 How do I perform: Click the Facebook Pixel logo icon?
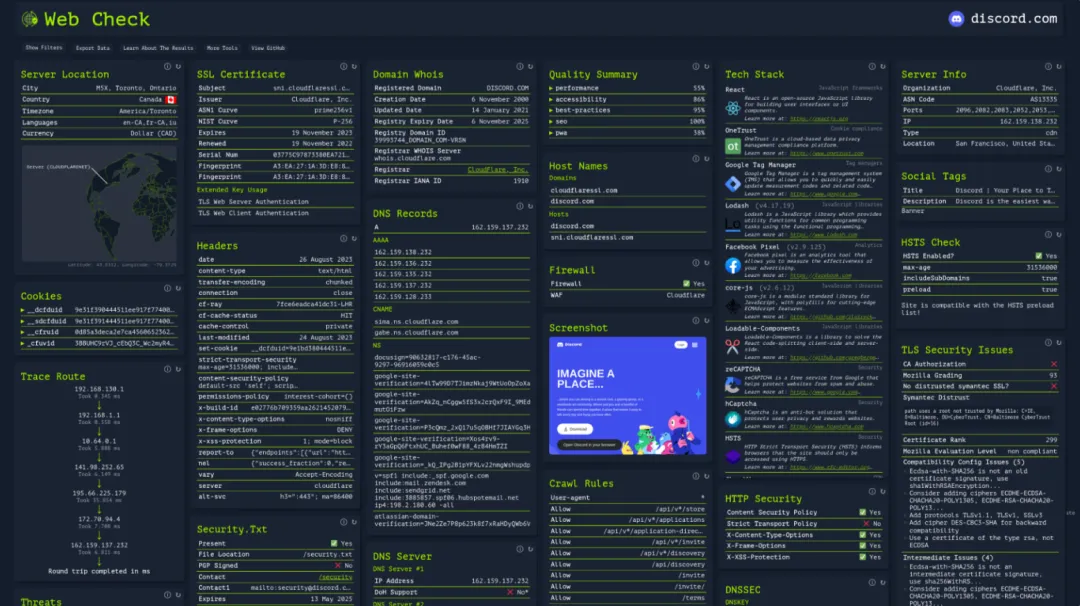(733, 266)
